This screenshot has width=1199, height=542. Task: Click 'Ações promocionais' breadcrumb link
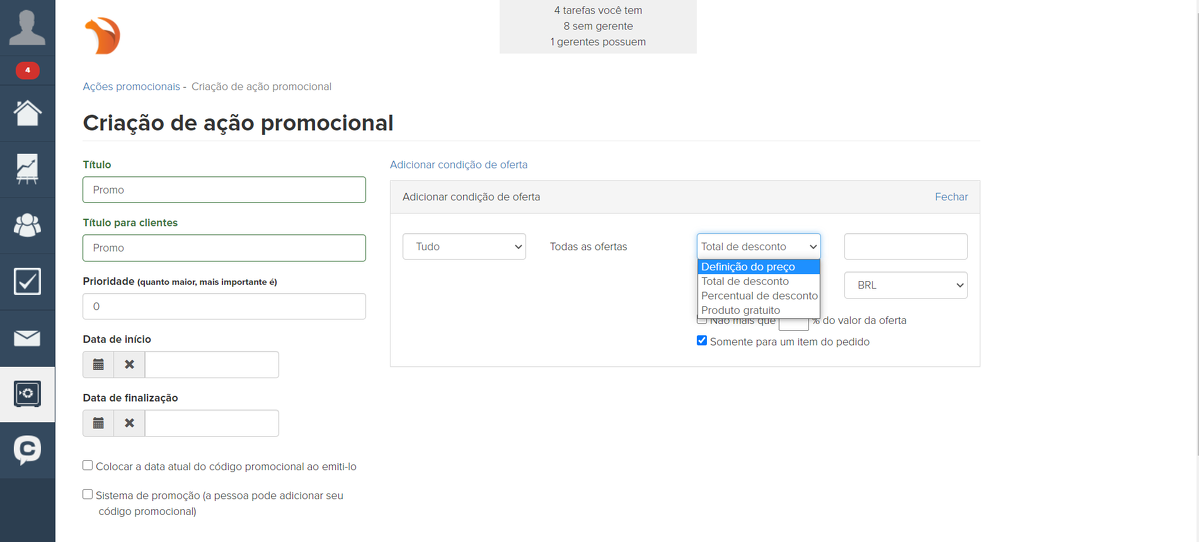pyautogui.click(x=131, y=87)
